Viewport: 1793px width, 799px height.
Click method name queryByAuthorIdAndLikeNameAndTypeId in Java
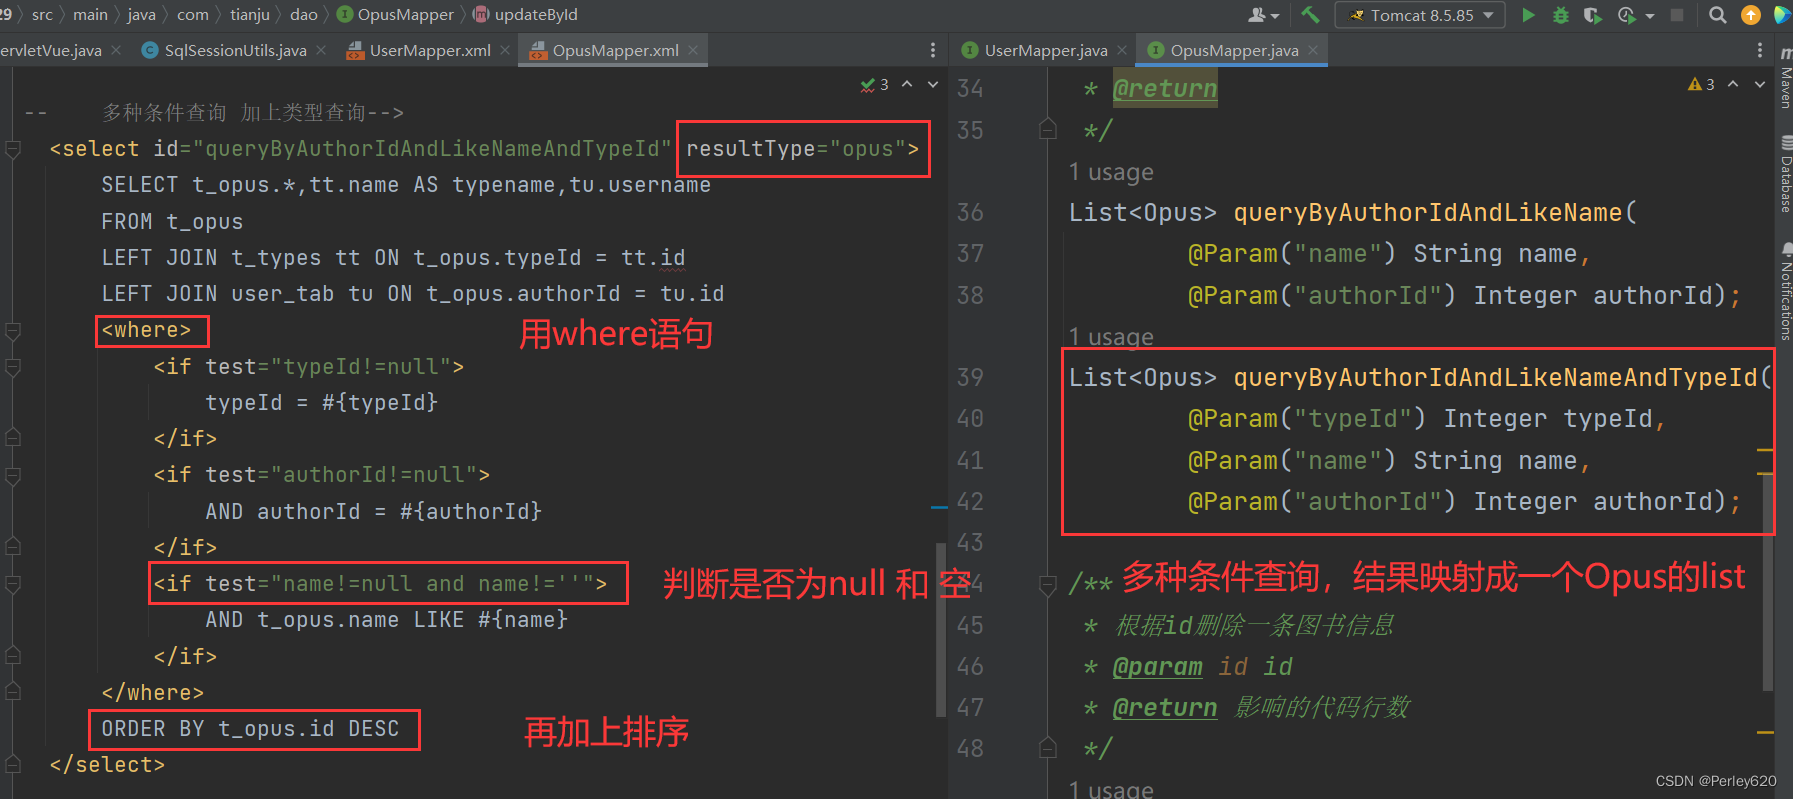[1495, 377]
